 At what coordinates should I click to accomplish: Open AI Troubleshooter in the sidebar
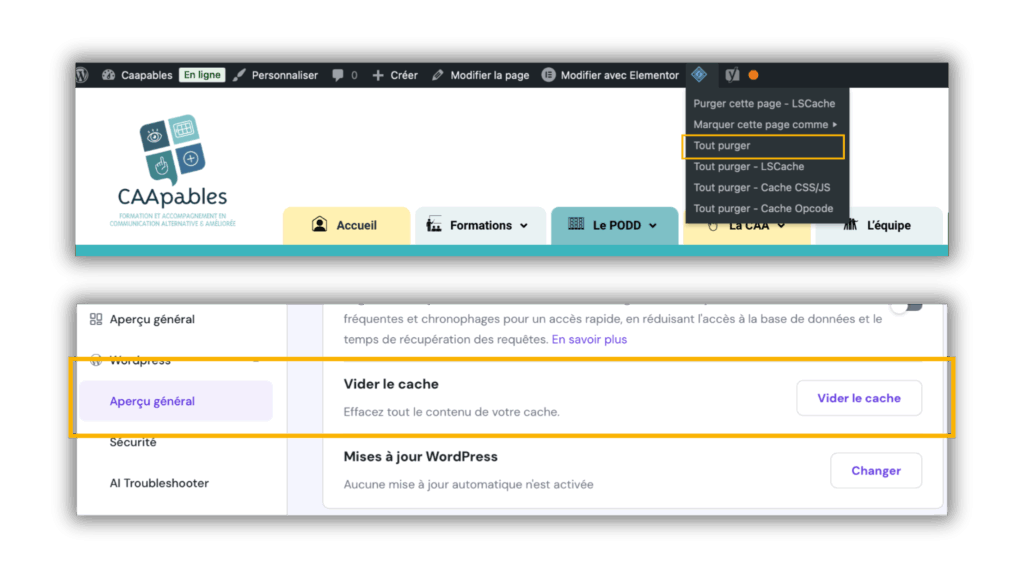(x=159, y=483)
